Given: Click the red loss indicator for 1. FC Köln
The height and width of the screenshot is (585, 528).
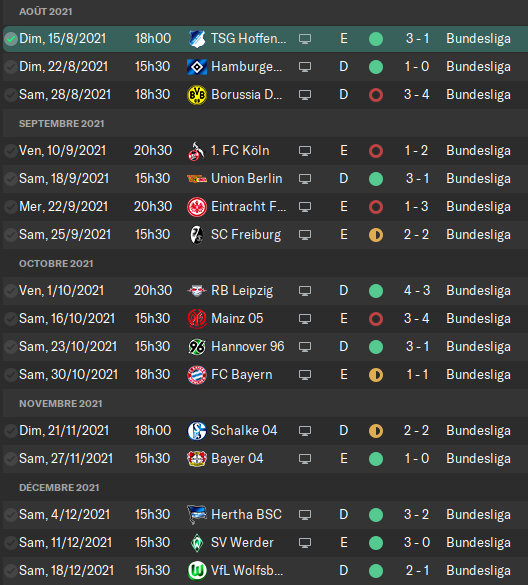Looking at the screenshot, I should [x=376, y=151].
